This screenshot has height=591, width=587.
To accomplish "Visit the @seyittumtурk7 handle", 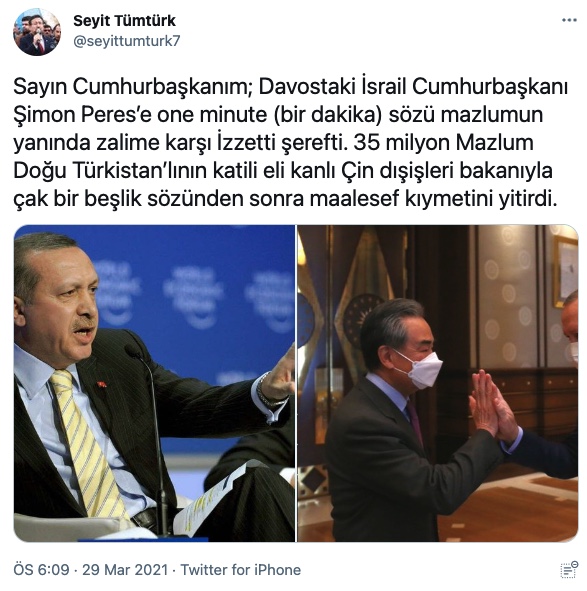I will (x=127, y=41).
